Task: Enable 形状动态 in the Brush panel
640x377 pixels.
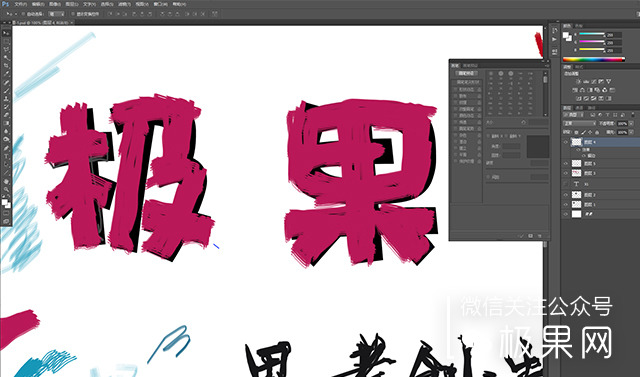Action: pyautogui.click(x=455, y=89)
